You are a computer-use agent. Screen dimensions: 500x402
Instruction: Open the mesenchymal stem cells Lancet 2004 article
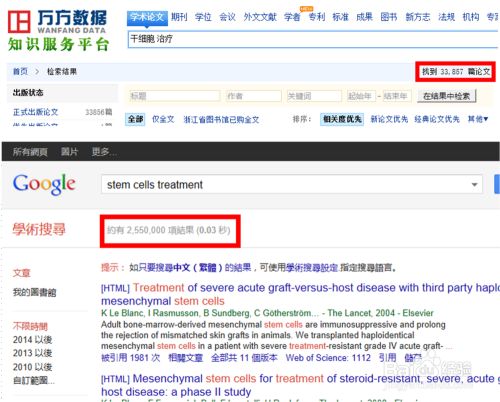point(300,294)
